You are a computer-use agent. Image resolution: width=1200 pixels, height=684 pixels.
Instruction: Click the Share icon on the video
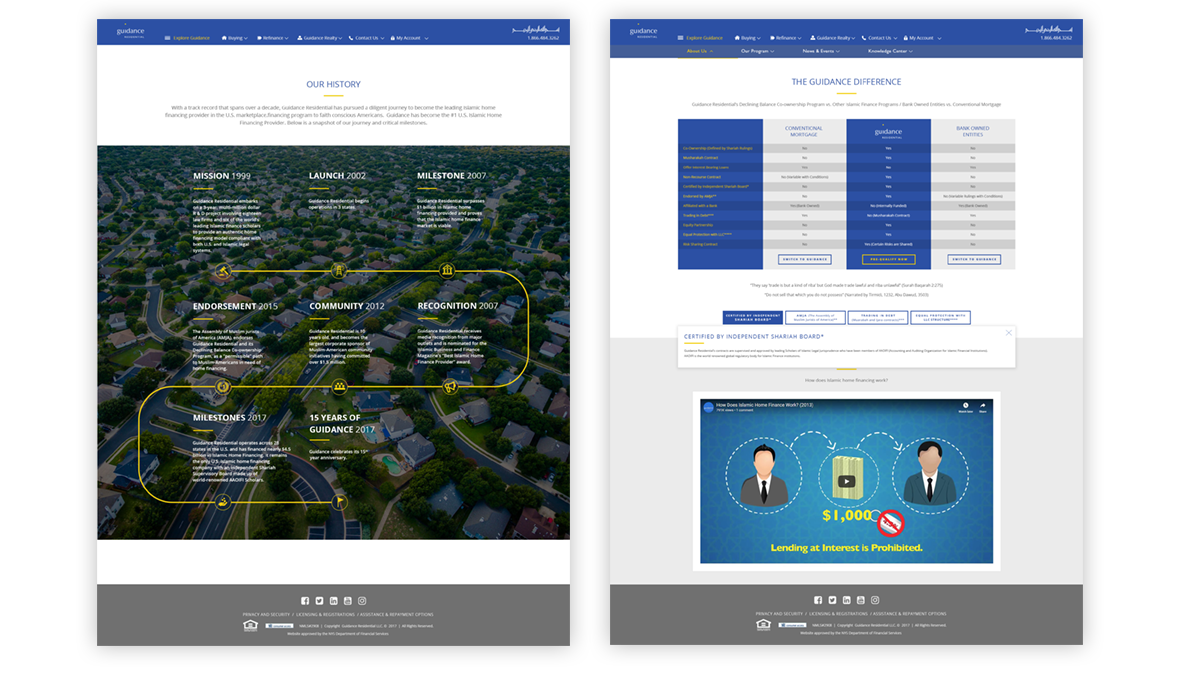[x=983, y=405]
